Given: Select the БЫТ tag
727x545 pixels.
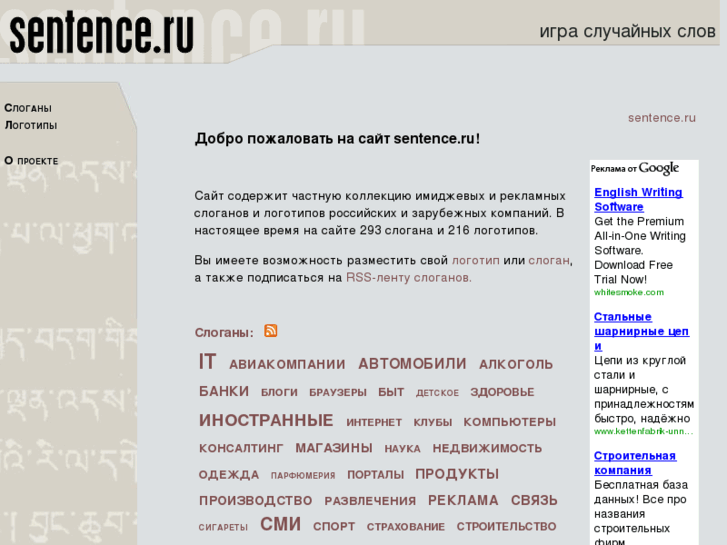Looking at the screenshot, I should tap(391, 392).
